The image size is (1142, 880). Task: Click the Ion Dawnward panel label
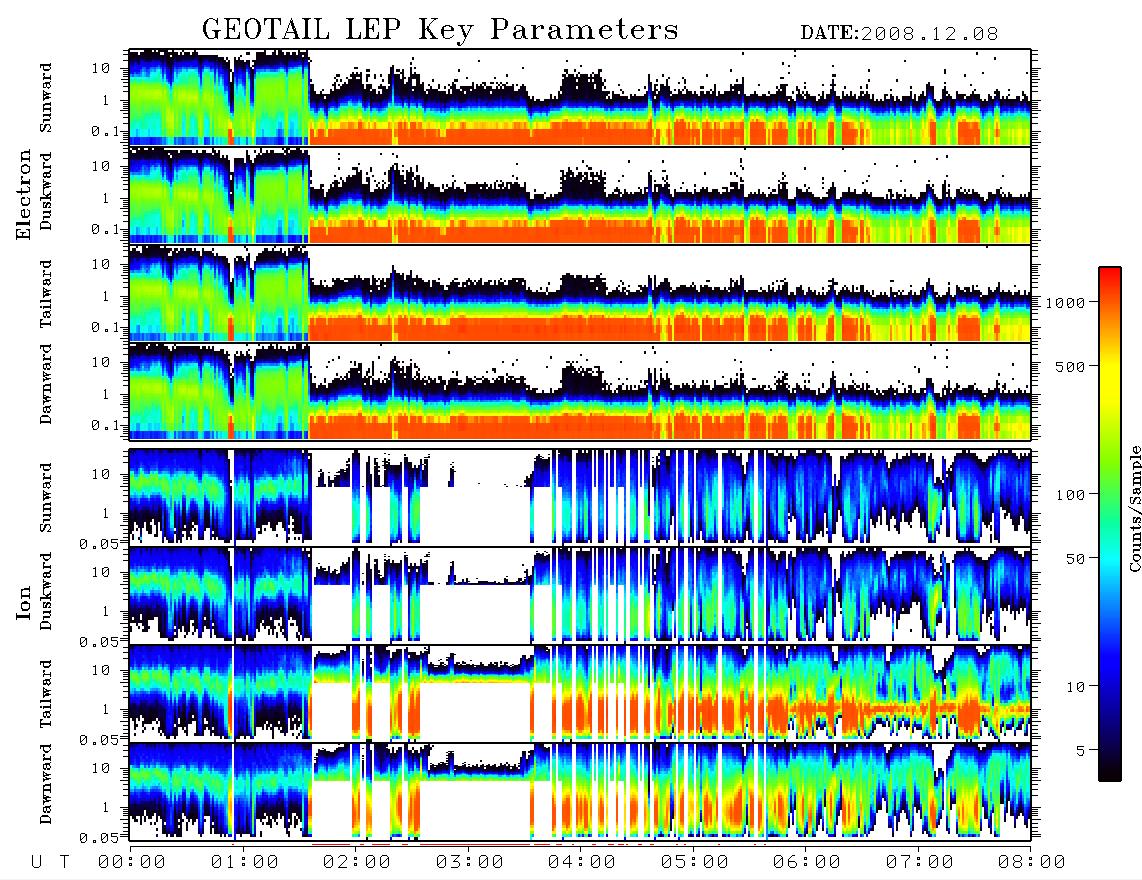pos(46,783)
